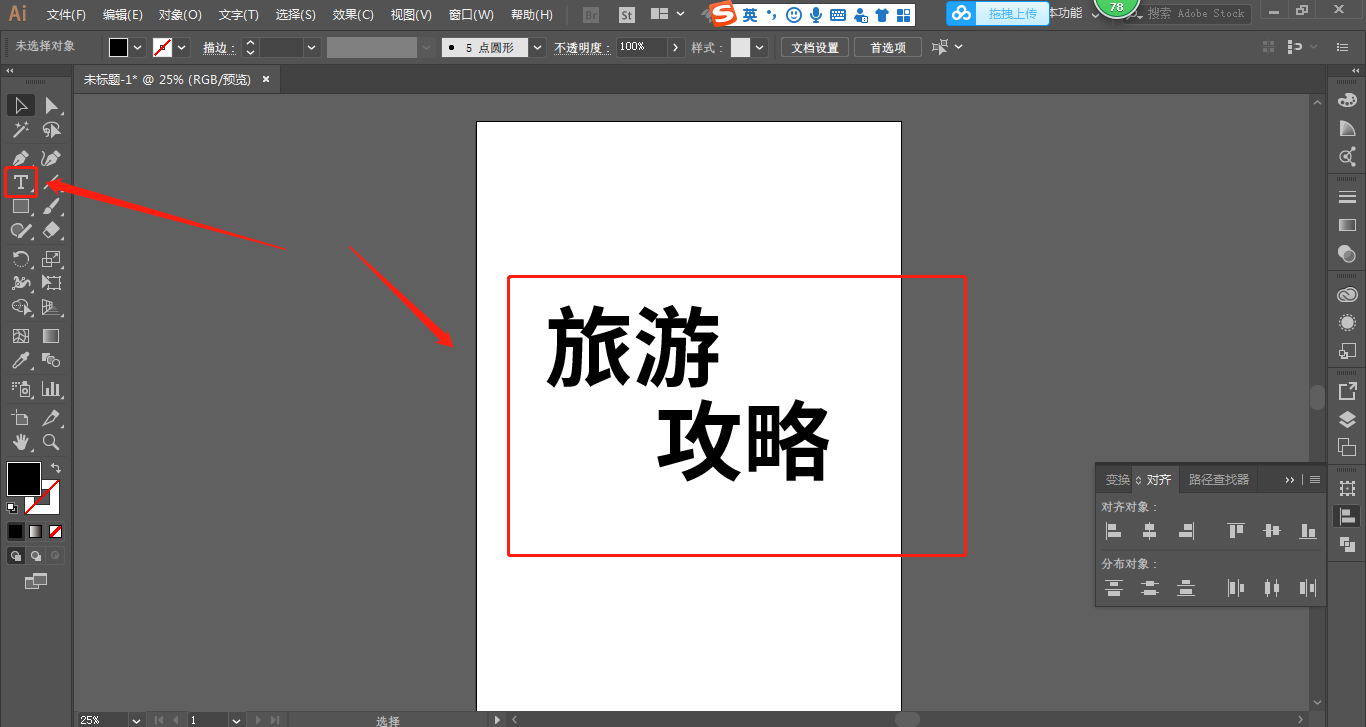The width and height of the screenshot is (1366, 727).
Task: Open the Color panel palette icon
Action: [1347, 100]
